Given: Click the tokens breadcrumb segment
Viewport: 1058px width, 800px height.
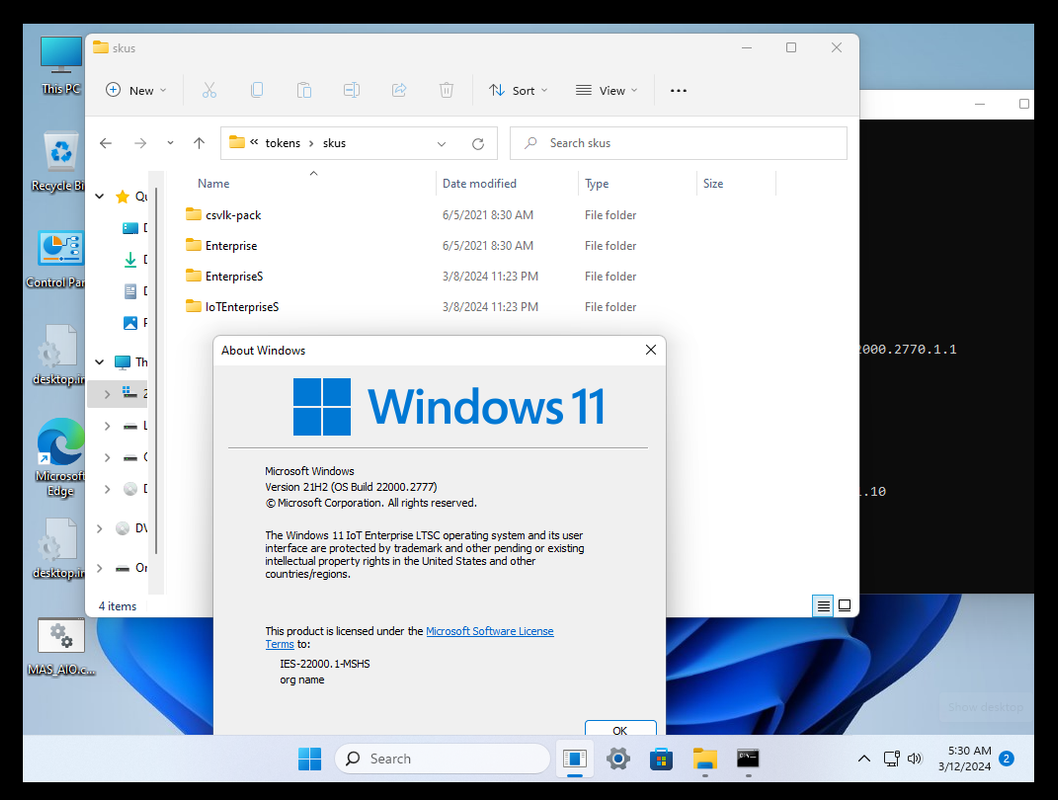Looking at the screenshot, I should (283, 143).
